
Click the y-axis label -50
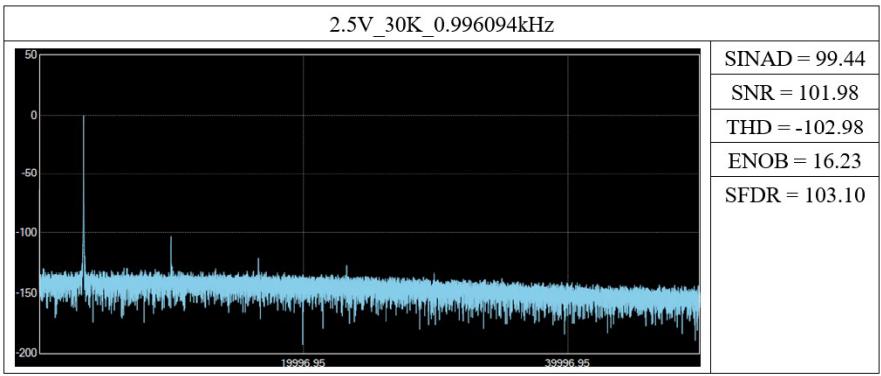(29, 173)
